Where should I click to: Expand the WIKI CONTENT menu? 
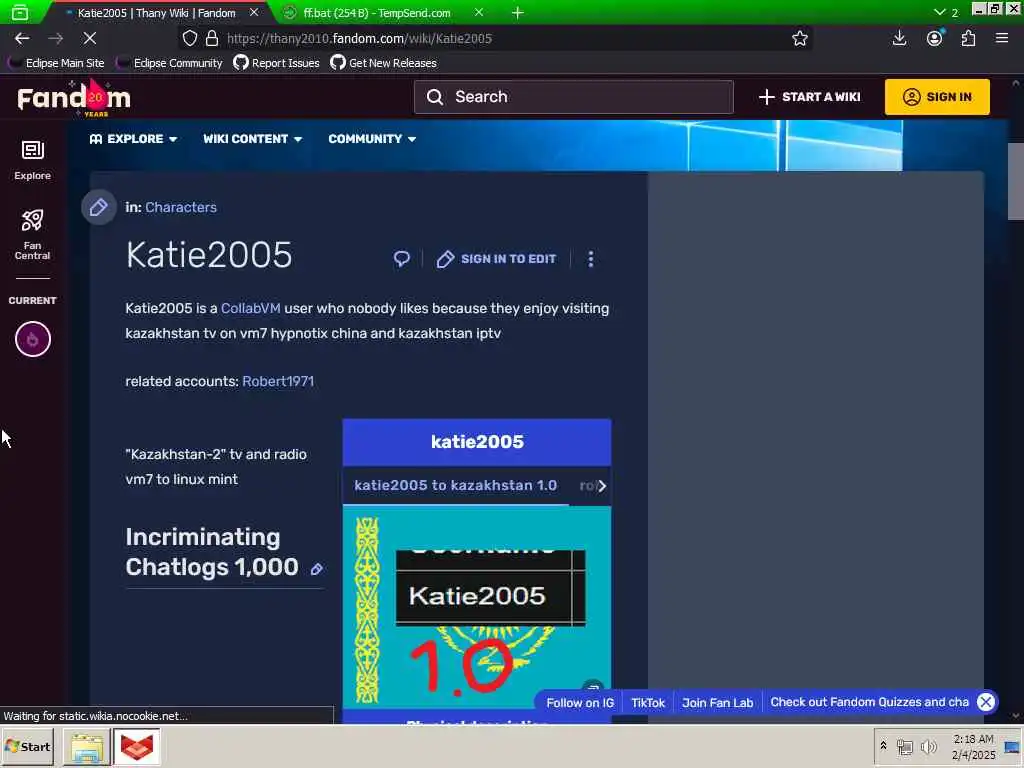click(253, 139)
